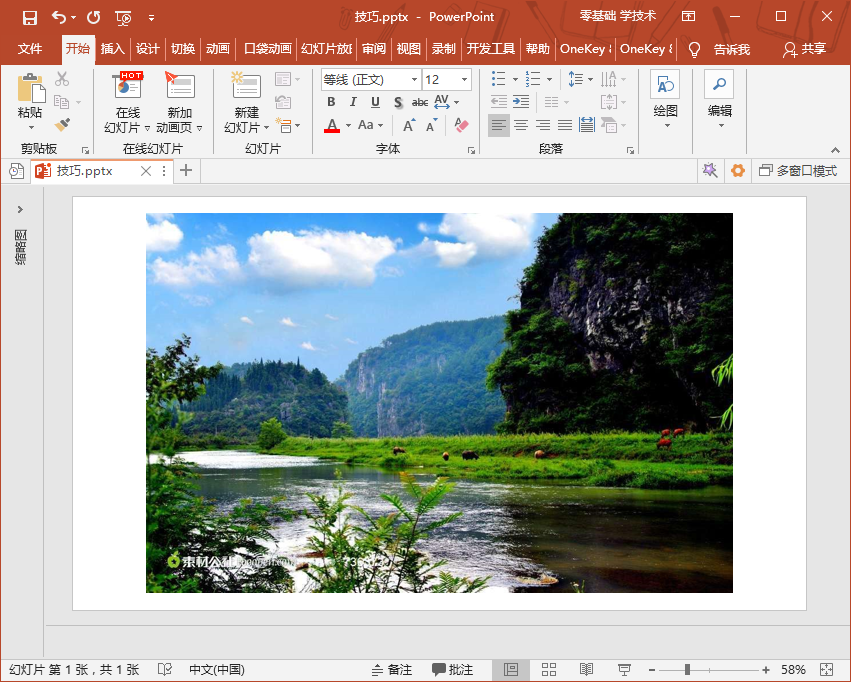Justify the text alignment
This screenshot has height=682, width=851.
pos(565,125)
